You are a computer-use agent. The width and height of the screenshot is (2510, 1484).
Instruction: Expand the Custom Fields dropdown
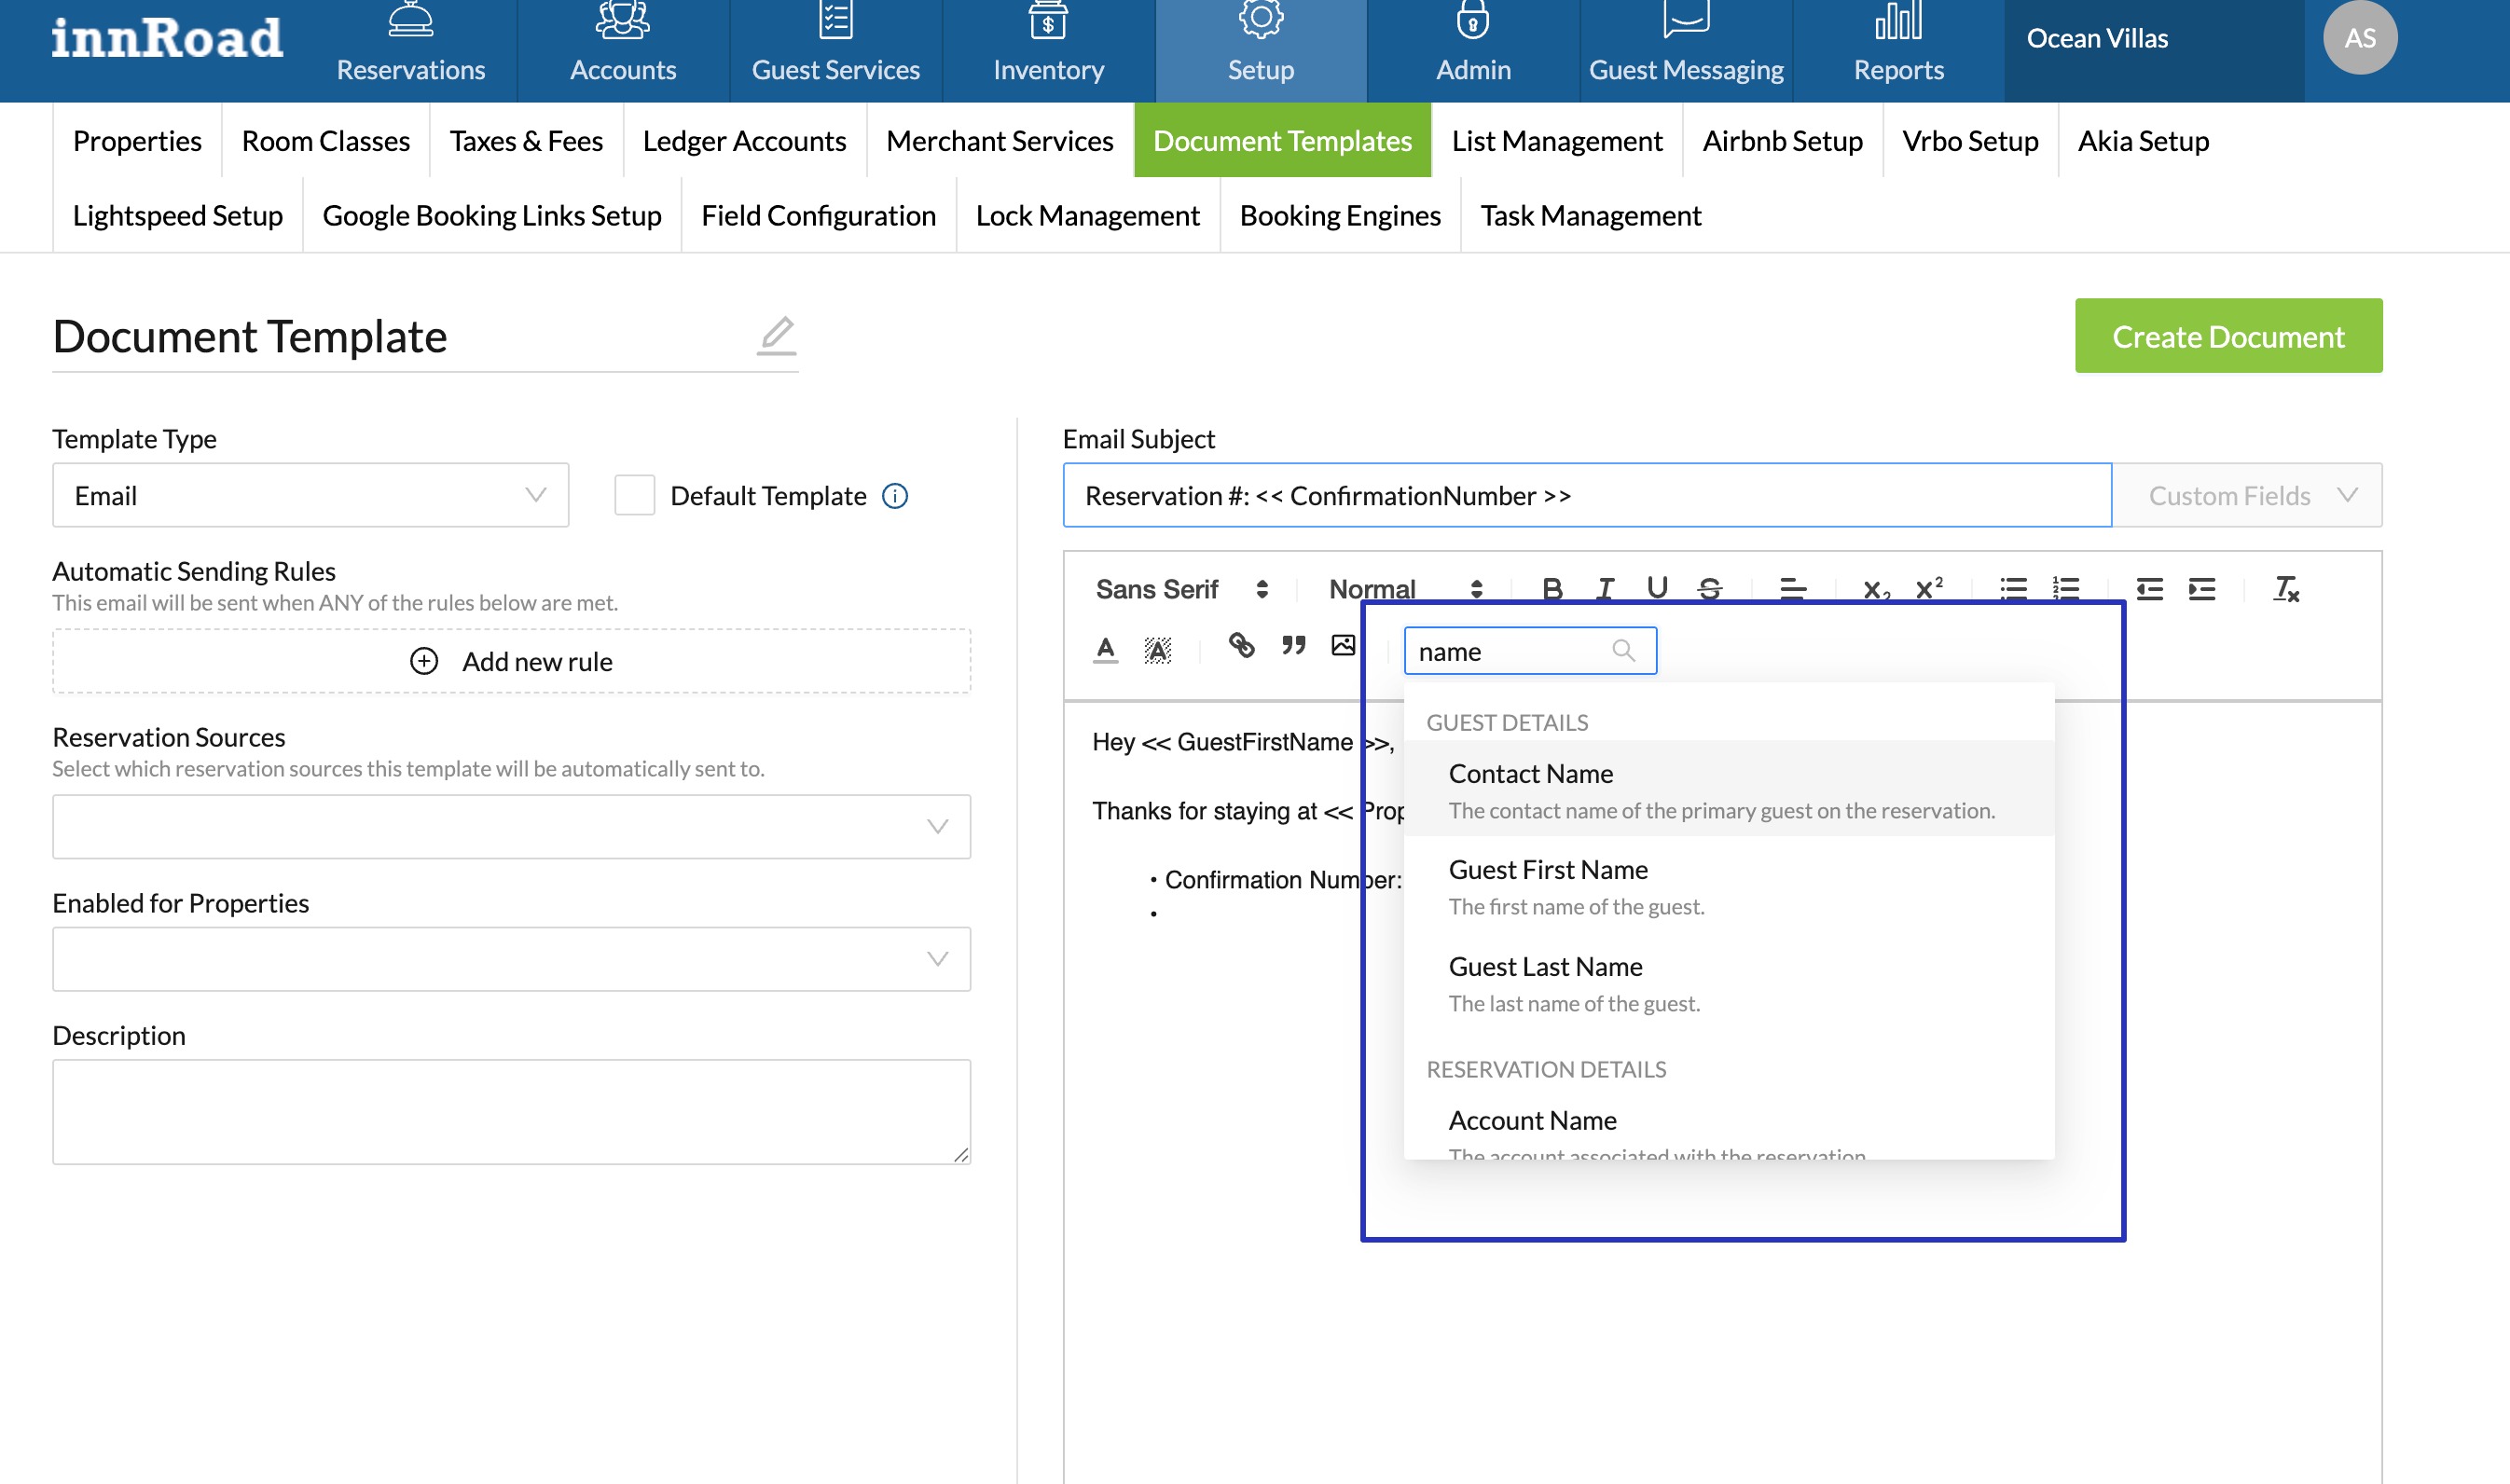pyautogui.click(x=2247, y=495)
